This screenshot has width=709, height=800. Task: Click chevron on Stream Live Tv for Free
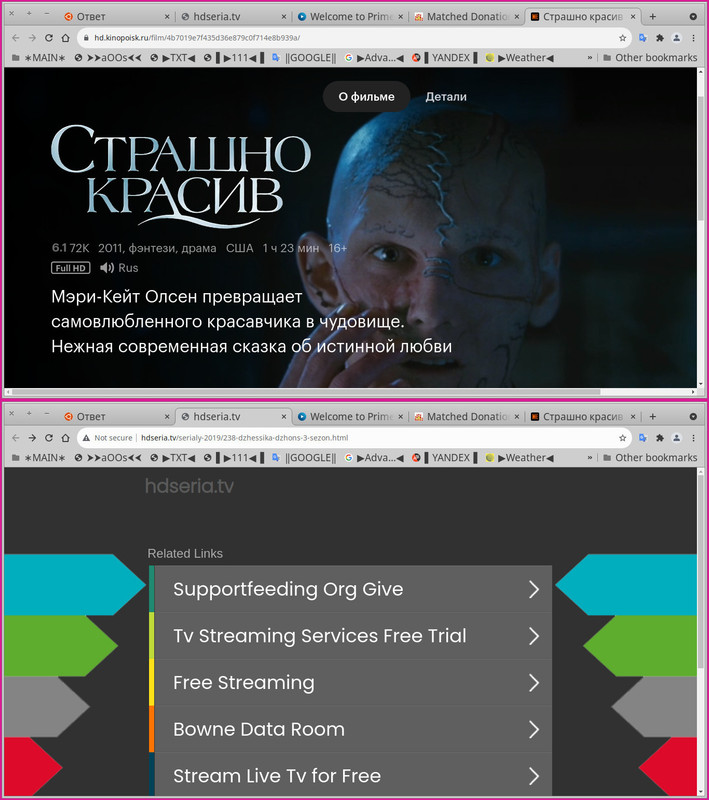pos(534,776)
